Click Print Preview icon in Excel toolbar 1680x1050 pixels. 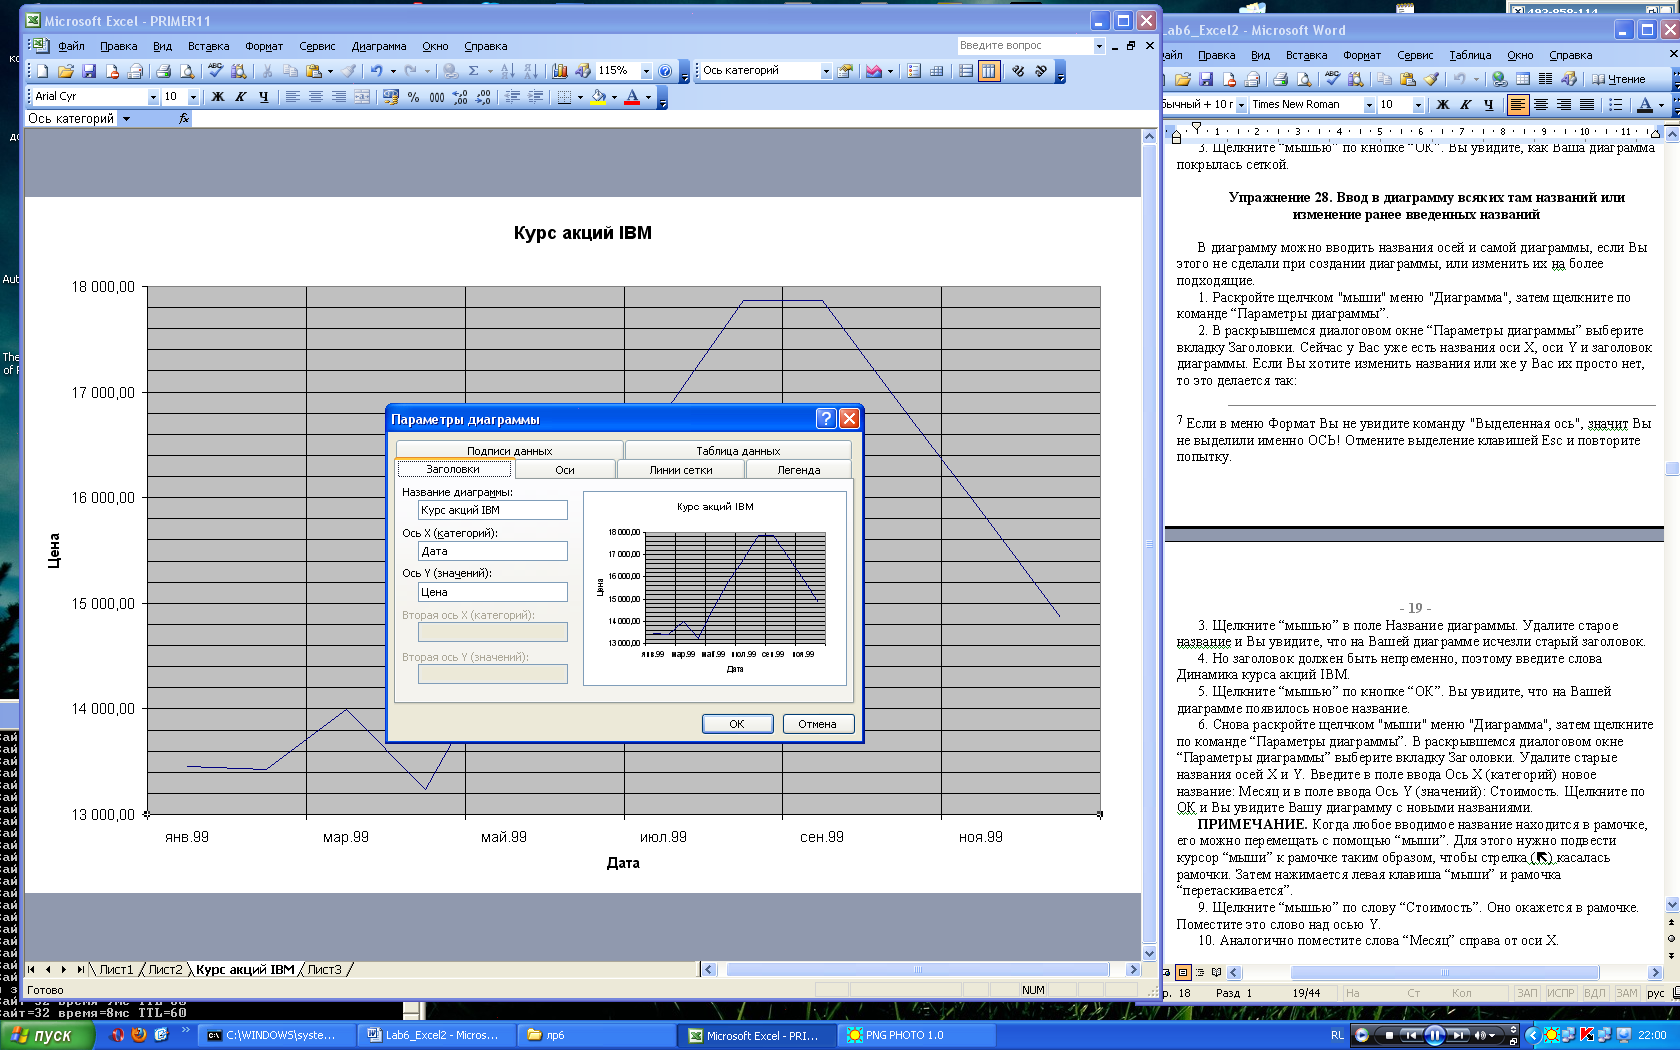click(x=187, y=71)
